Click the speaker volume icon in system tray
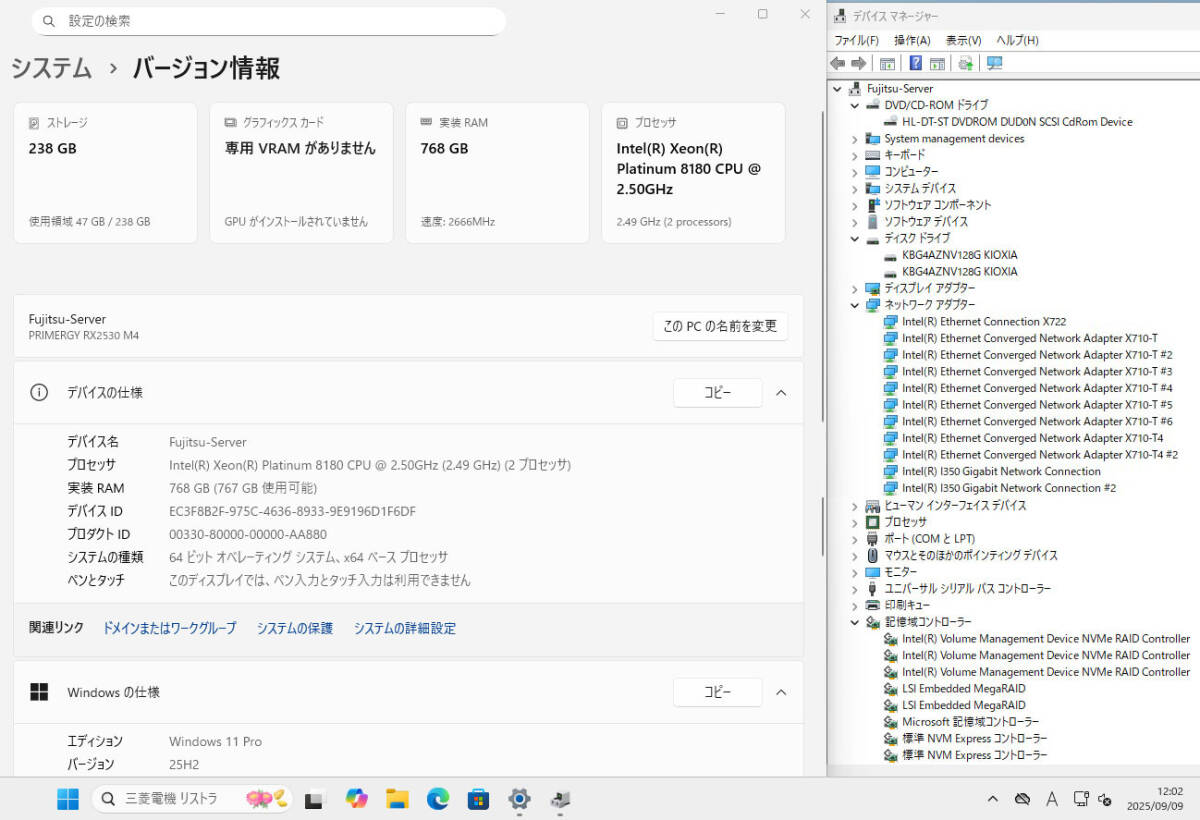The image size is (1200, 820). click(x=1105, y=799)
